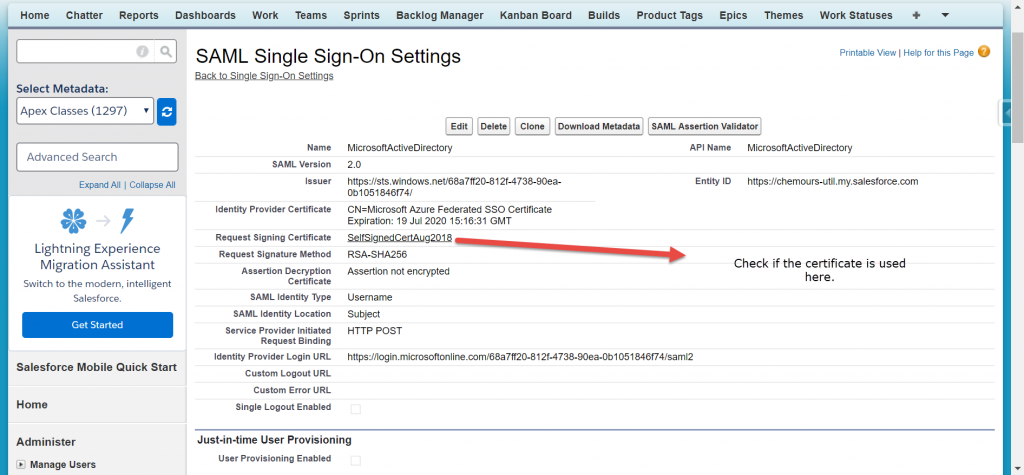Open the overflow tabs dropdown arrow
This screenshot has height=475, width=1024.
(x=945, y=15)
